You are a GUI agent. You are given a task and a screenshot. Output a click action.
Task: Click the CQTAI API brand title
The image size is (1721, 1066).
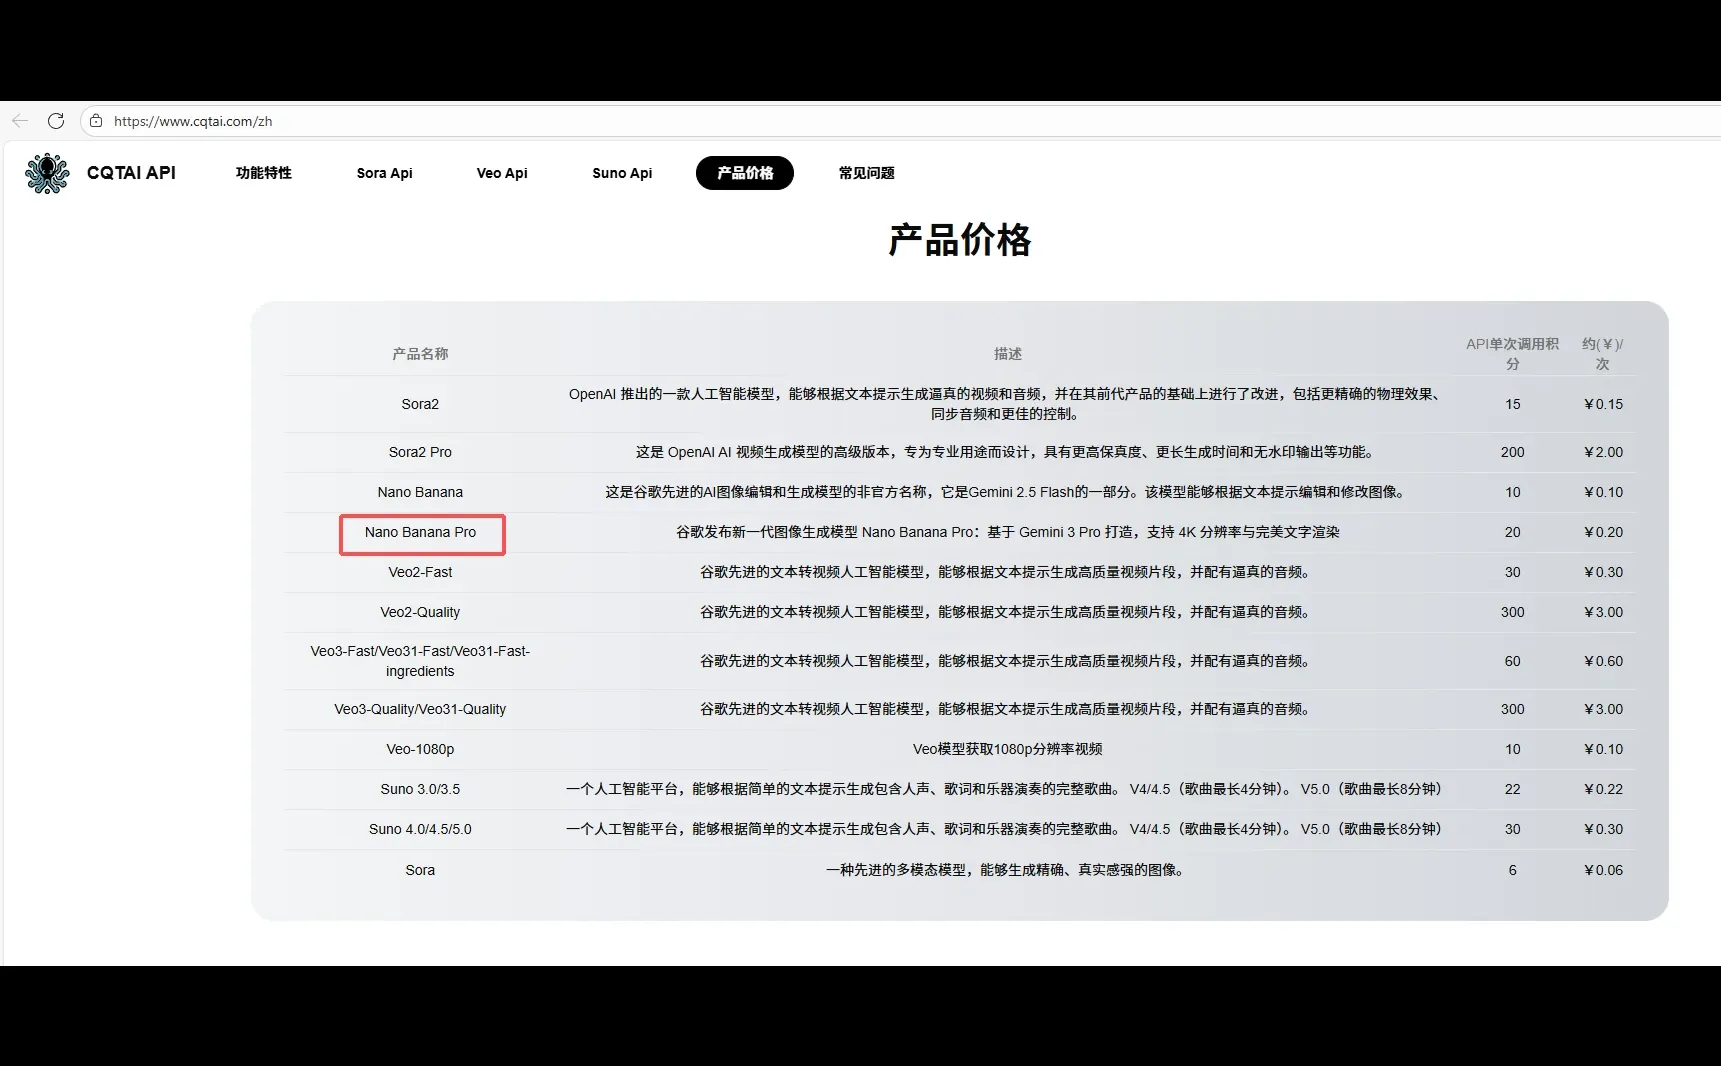(x=131, y=173)
